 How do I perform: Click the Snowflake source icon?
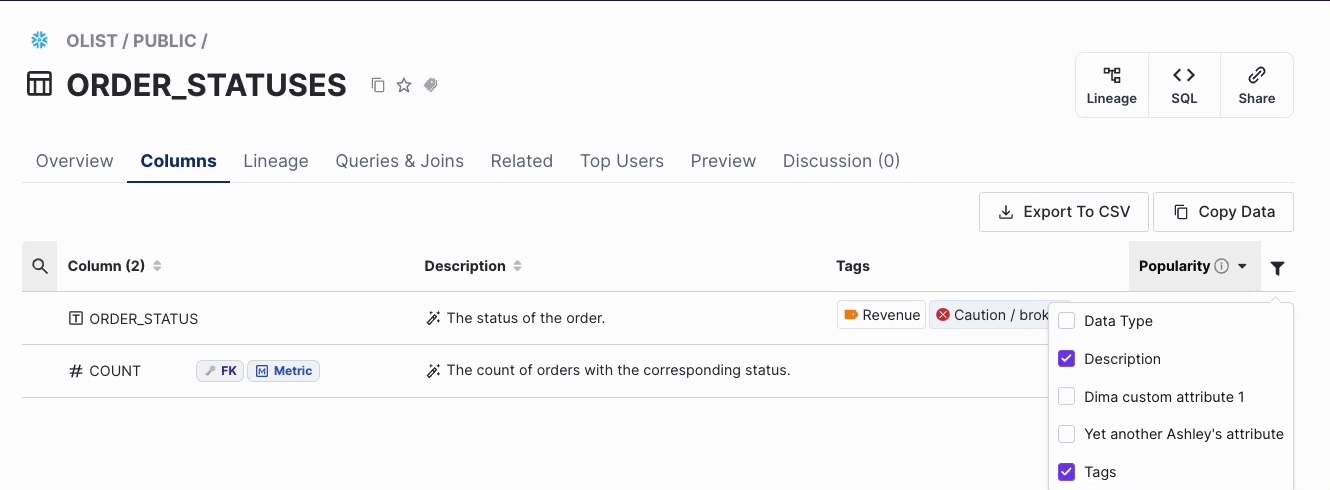click(40, 41)
